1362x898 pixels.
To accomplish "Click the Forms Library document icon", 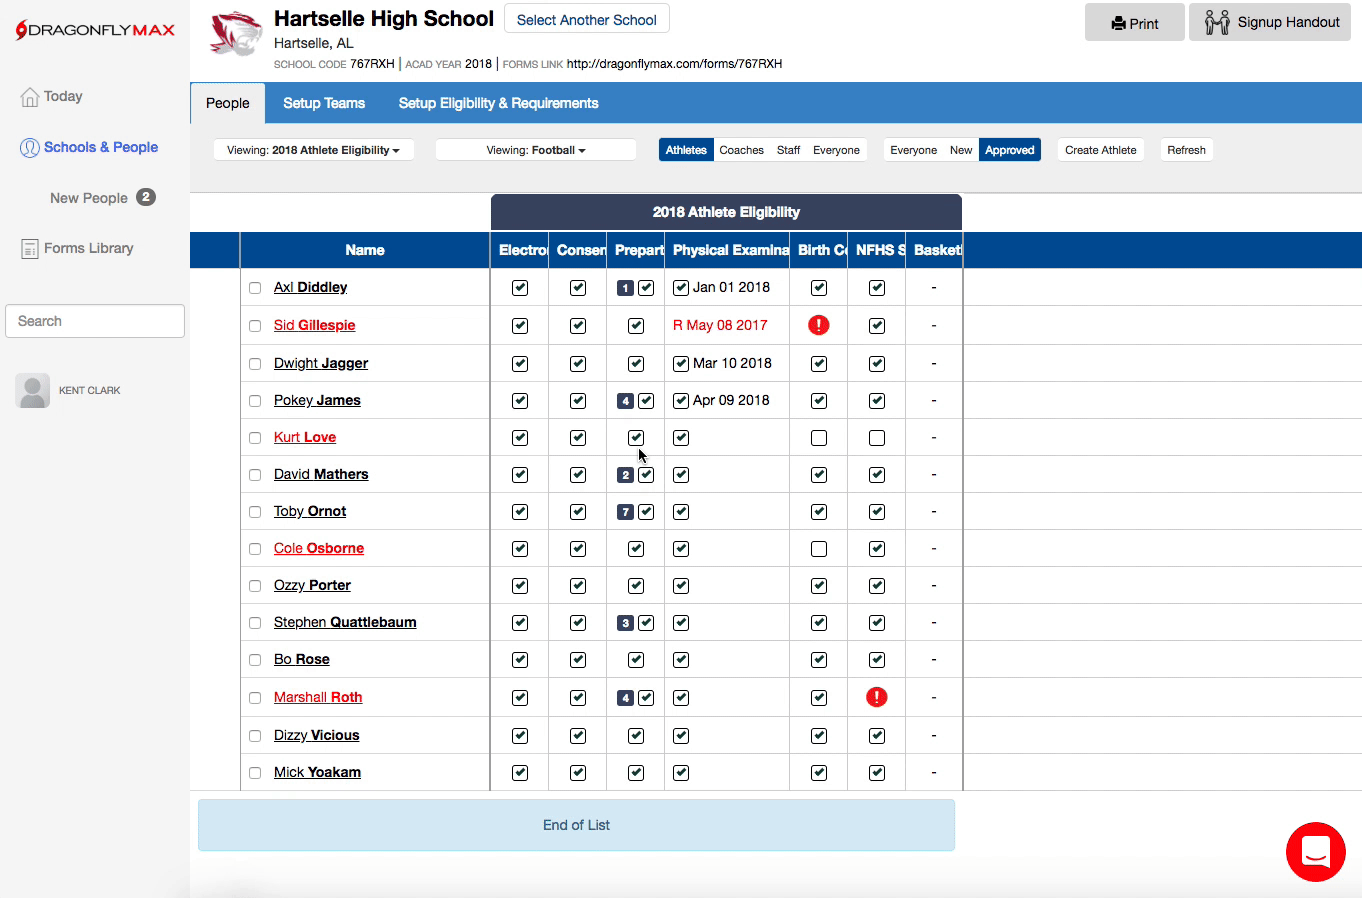I will pos(30,249).
